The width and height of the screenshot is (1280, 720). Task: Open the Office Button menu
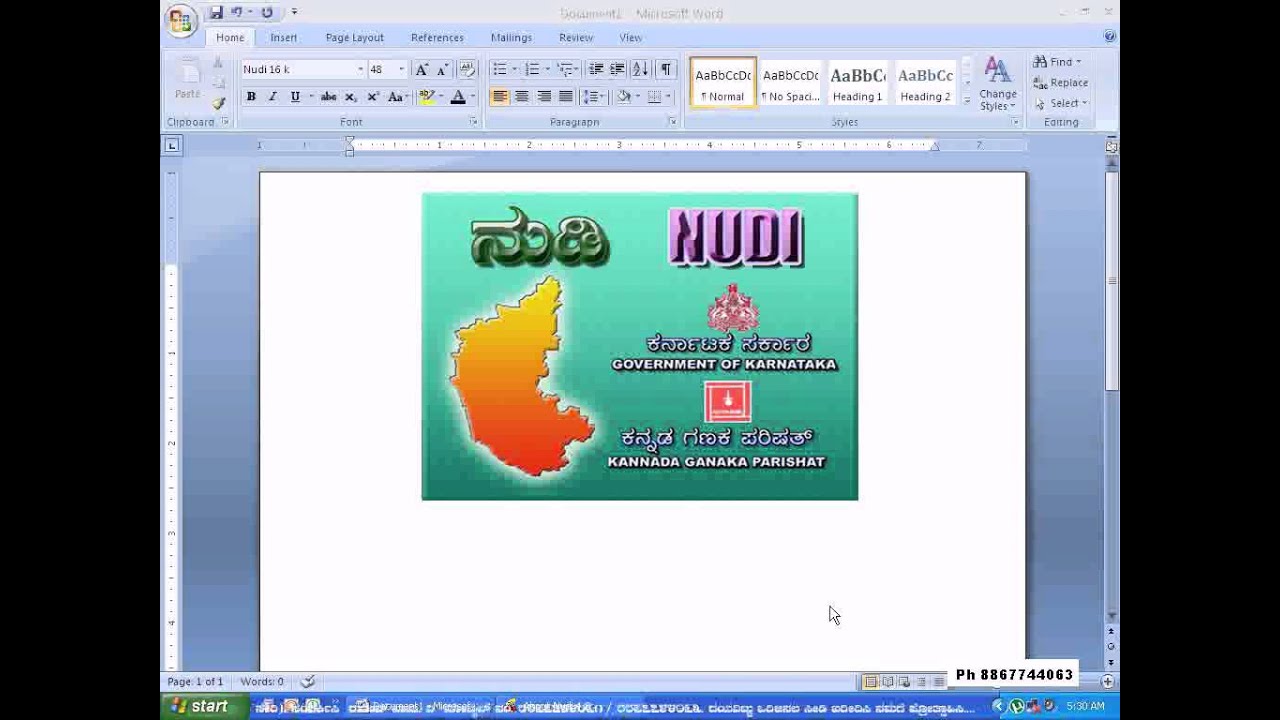pyautogui.click(x=181, y=20)
